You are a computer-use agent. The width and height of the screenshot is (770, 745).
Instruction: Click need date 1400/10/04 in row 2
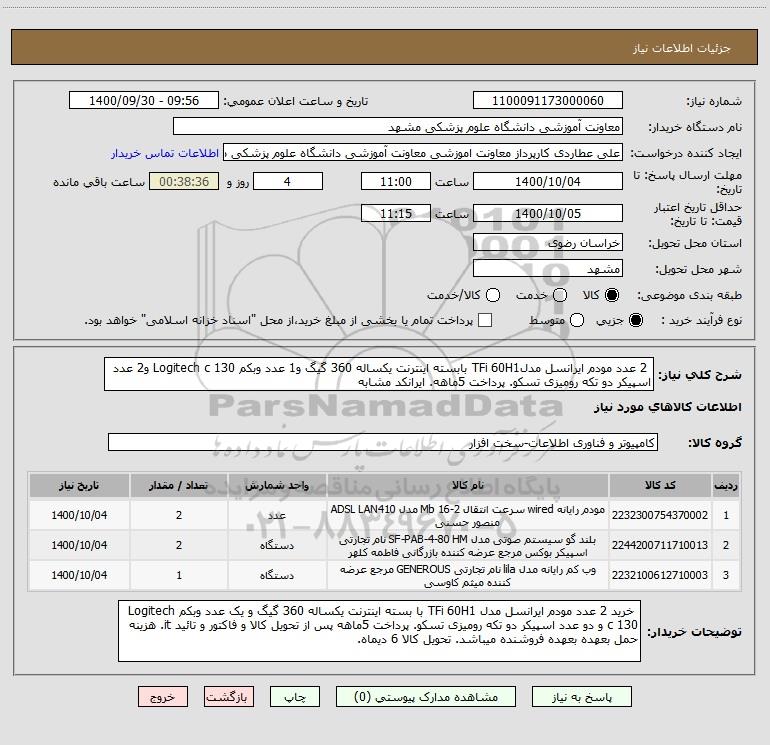coord(79,545)
